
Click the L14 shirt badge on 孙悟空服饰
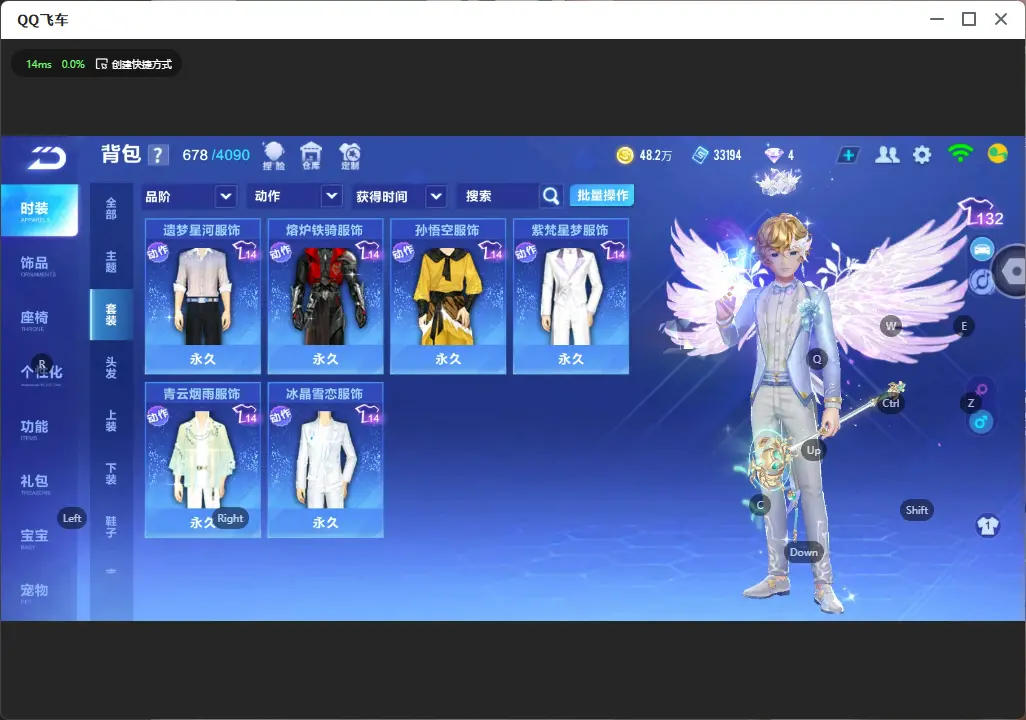[x=490, y=251]
